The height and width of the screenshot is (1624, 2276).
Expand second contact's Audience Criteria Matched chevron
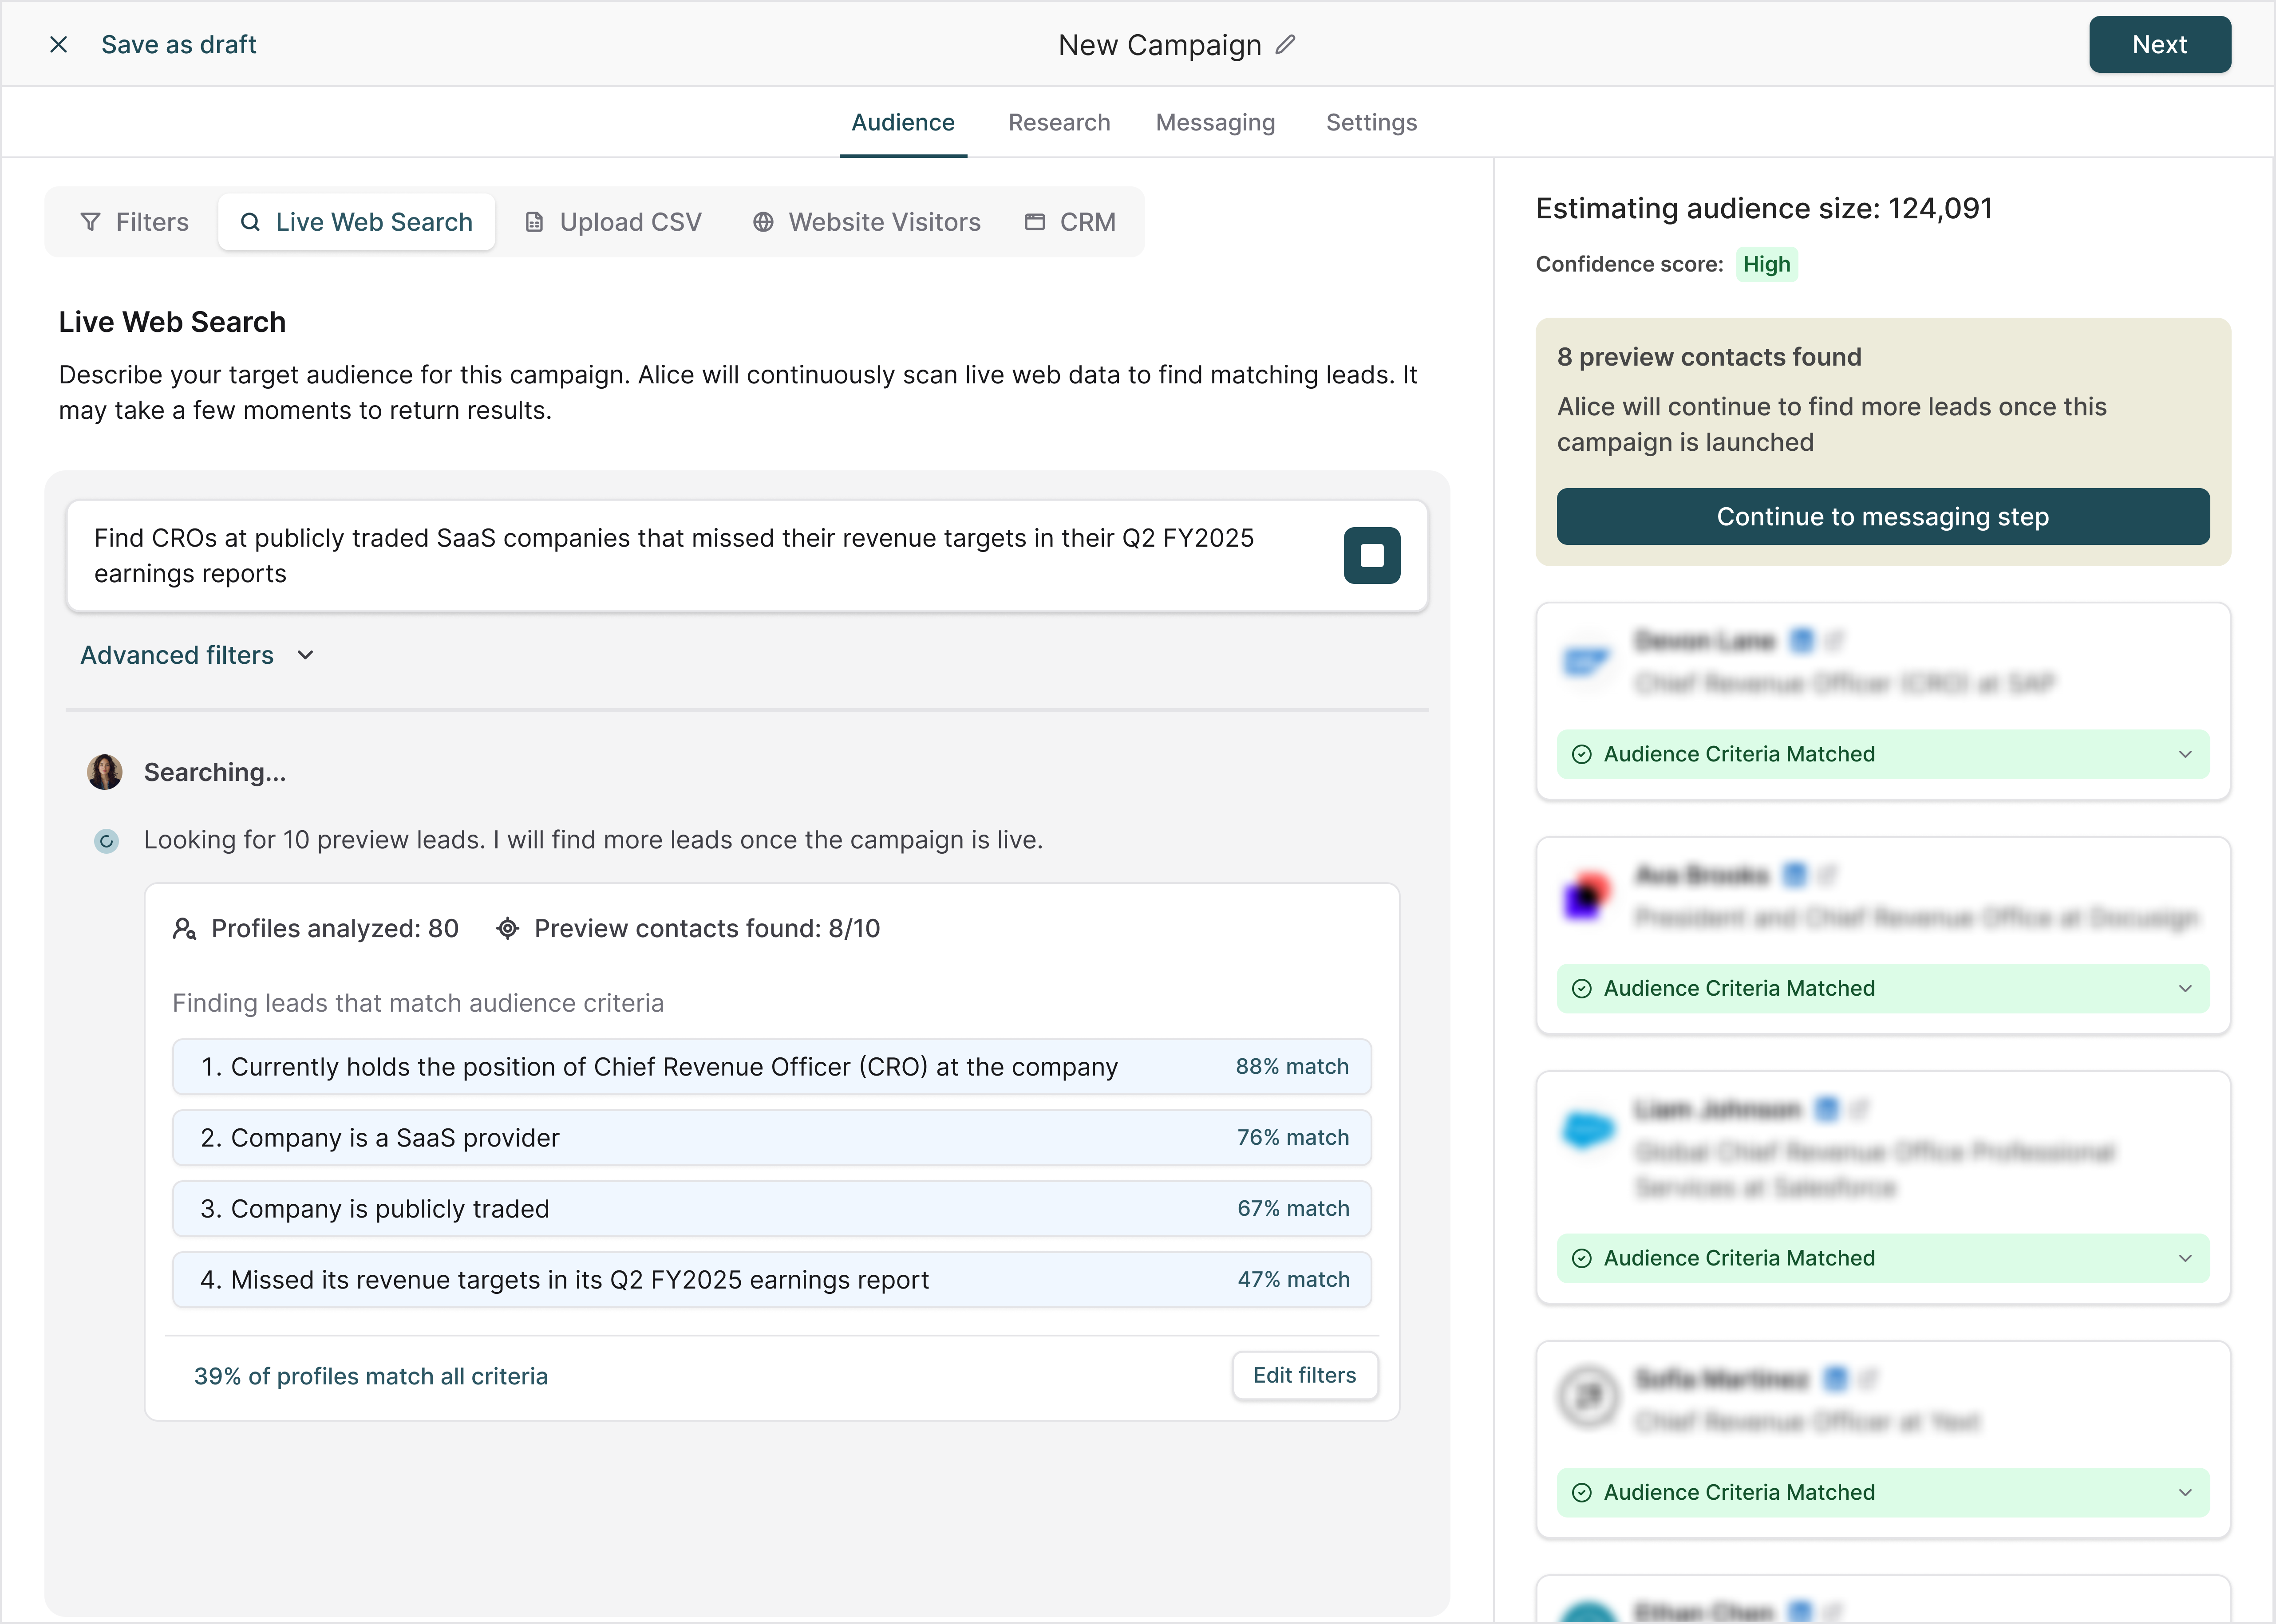pyautogui.click(x=2184, y=988)
